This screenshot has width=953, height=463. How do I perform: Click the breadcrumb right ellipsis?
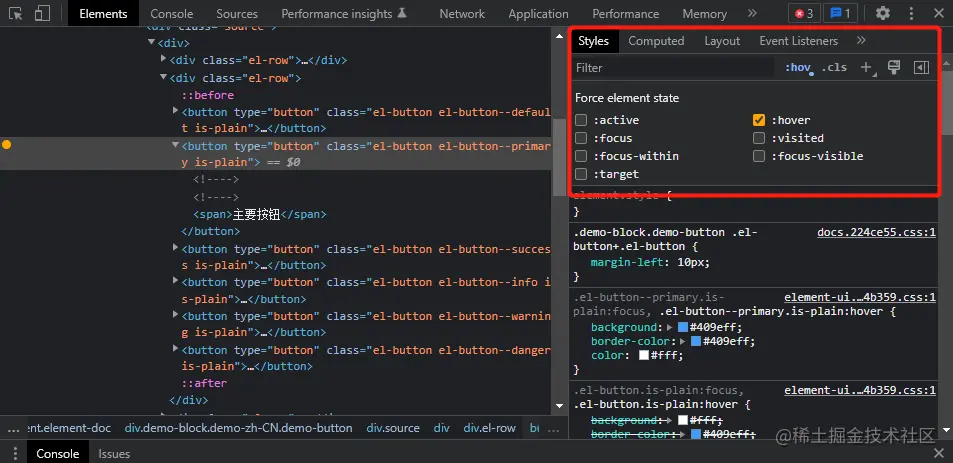point(552,428)
